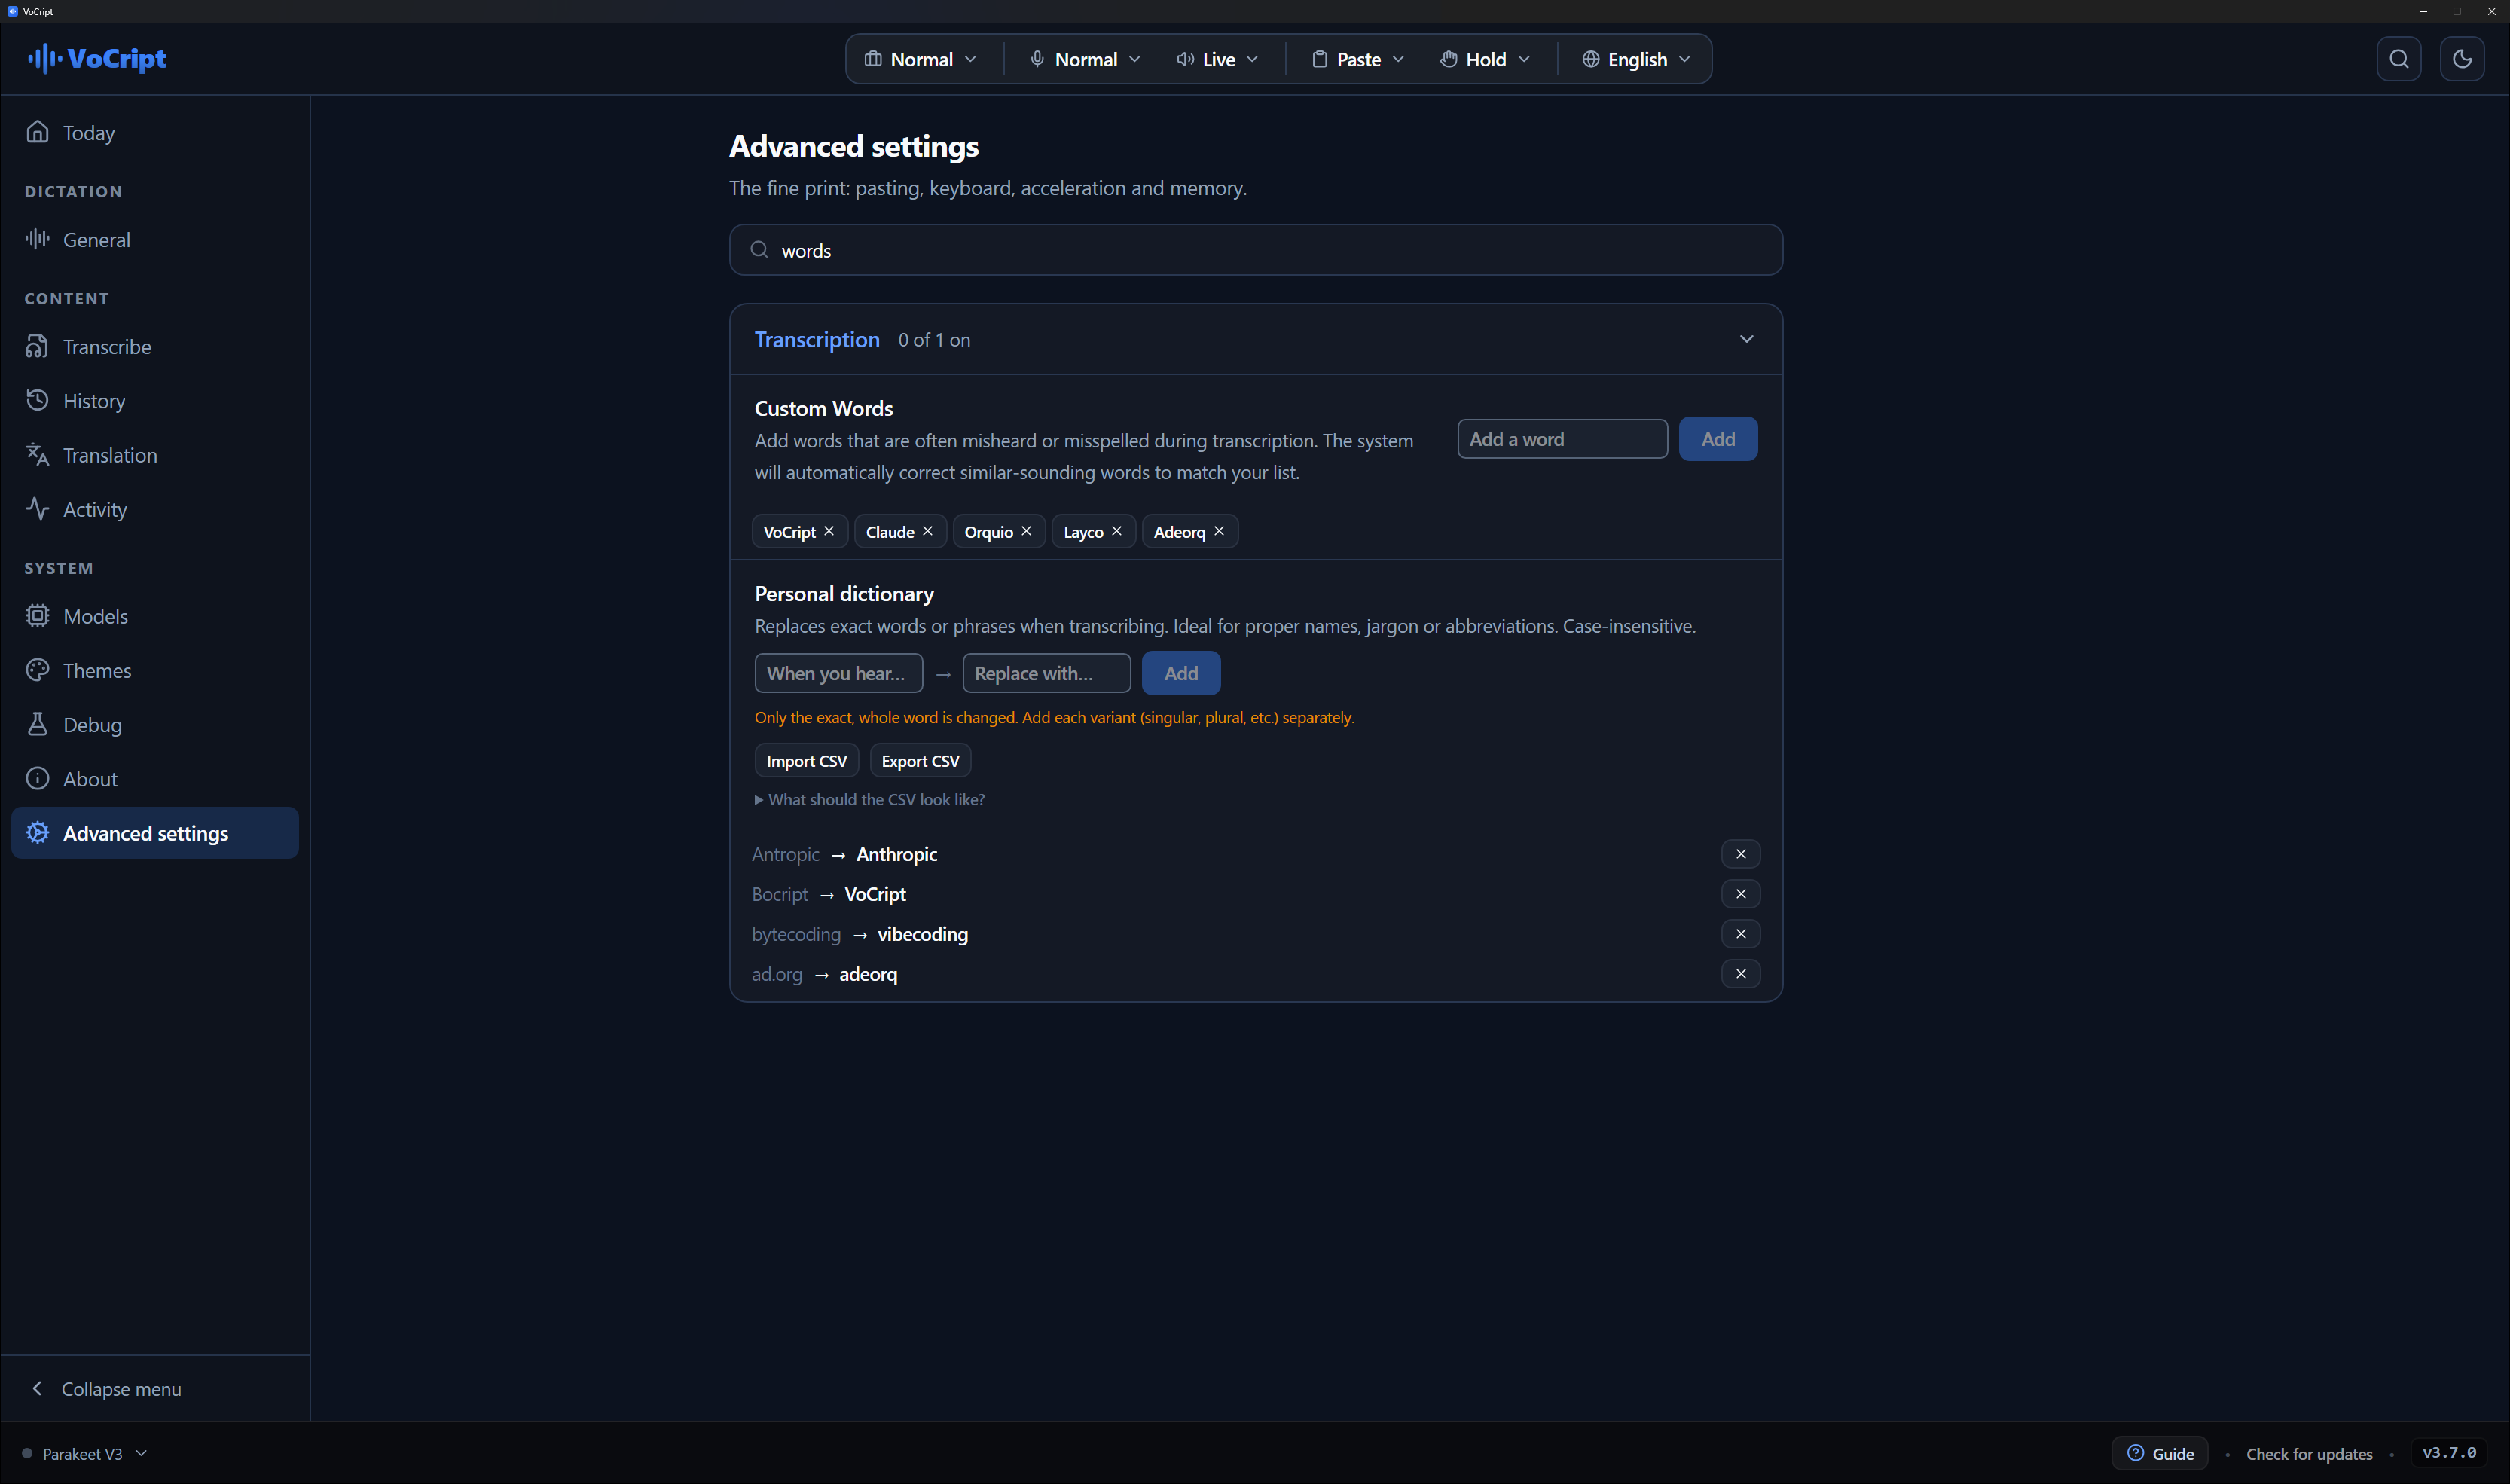This screenshot has height=1484, width=2510.
Task: Delete the Bocript to VoCript dictionary entry
Action: (1740, 894)
